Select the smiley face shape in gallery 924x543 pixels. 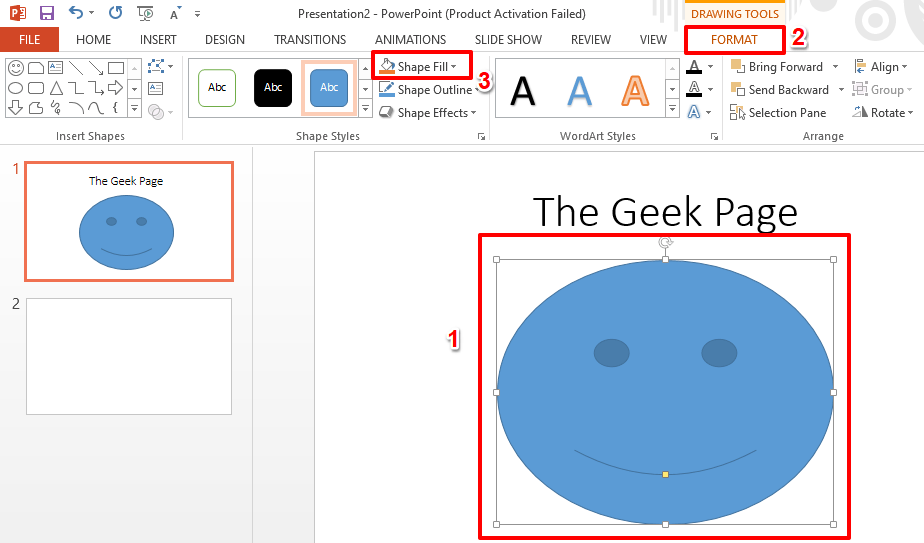pos(16,68)
